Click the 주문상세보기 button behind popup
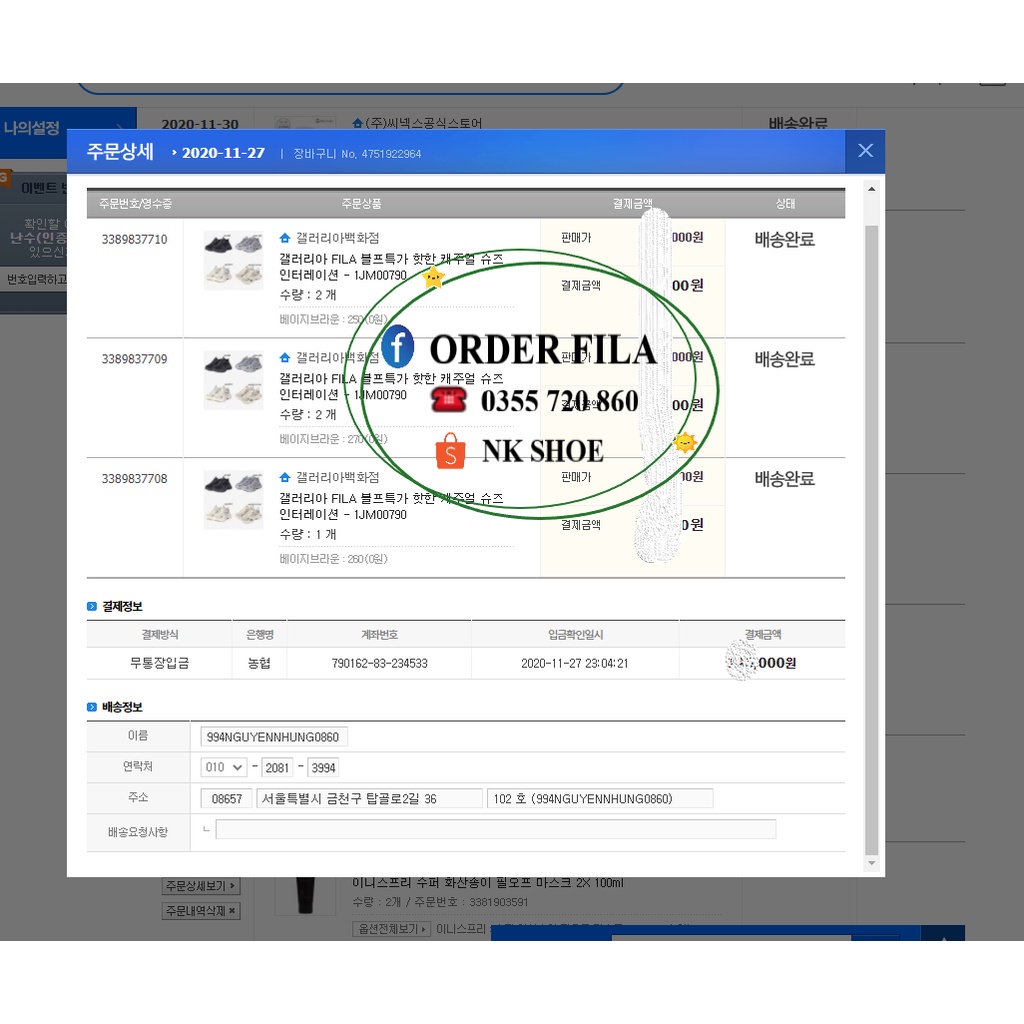Image resolution: width=1024 pixels, height=1024 pixels. pos(201,886)
